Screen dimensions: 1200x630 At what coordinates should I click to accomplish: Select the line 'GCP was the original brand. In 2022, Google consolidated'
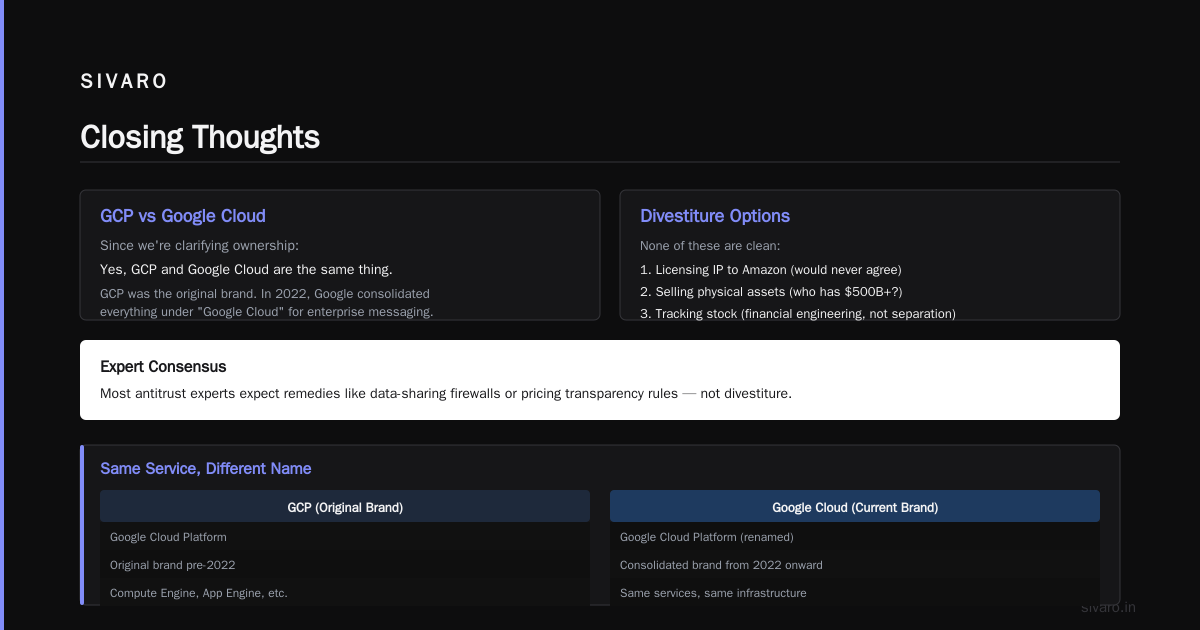point(265,294)
